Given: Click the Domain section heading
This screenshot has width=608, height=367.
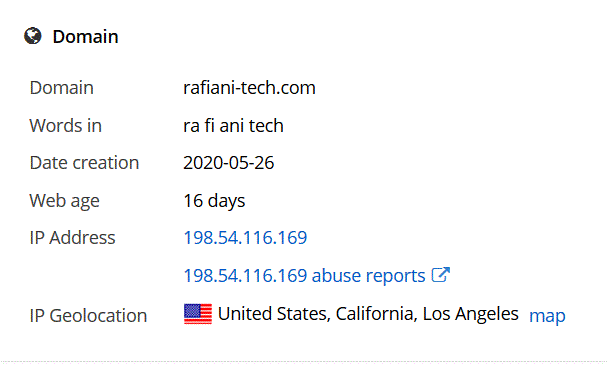Looking at the screenshot, I should click(85, 36).
